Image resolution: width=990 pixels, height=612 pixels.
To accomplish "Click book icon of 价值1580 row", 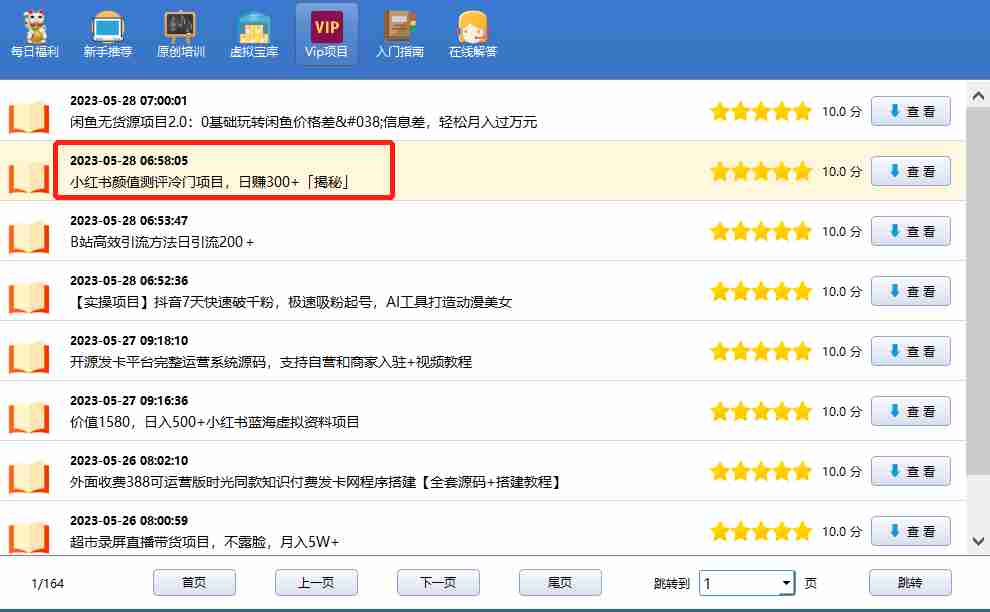I will pos(29,417).
